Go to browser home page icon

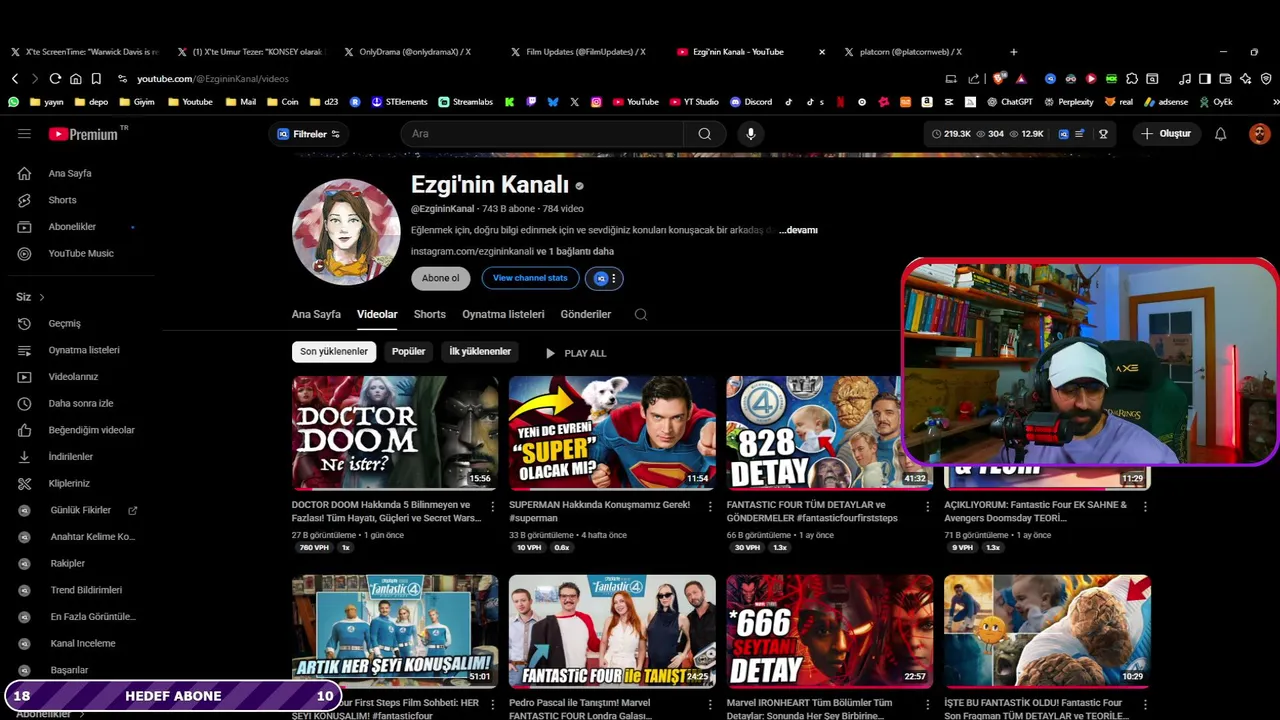pyautogui.click(x=75, y=78)
